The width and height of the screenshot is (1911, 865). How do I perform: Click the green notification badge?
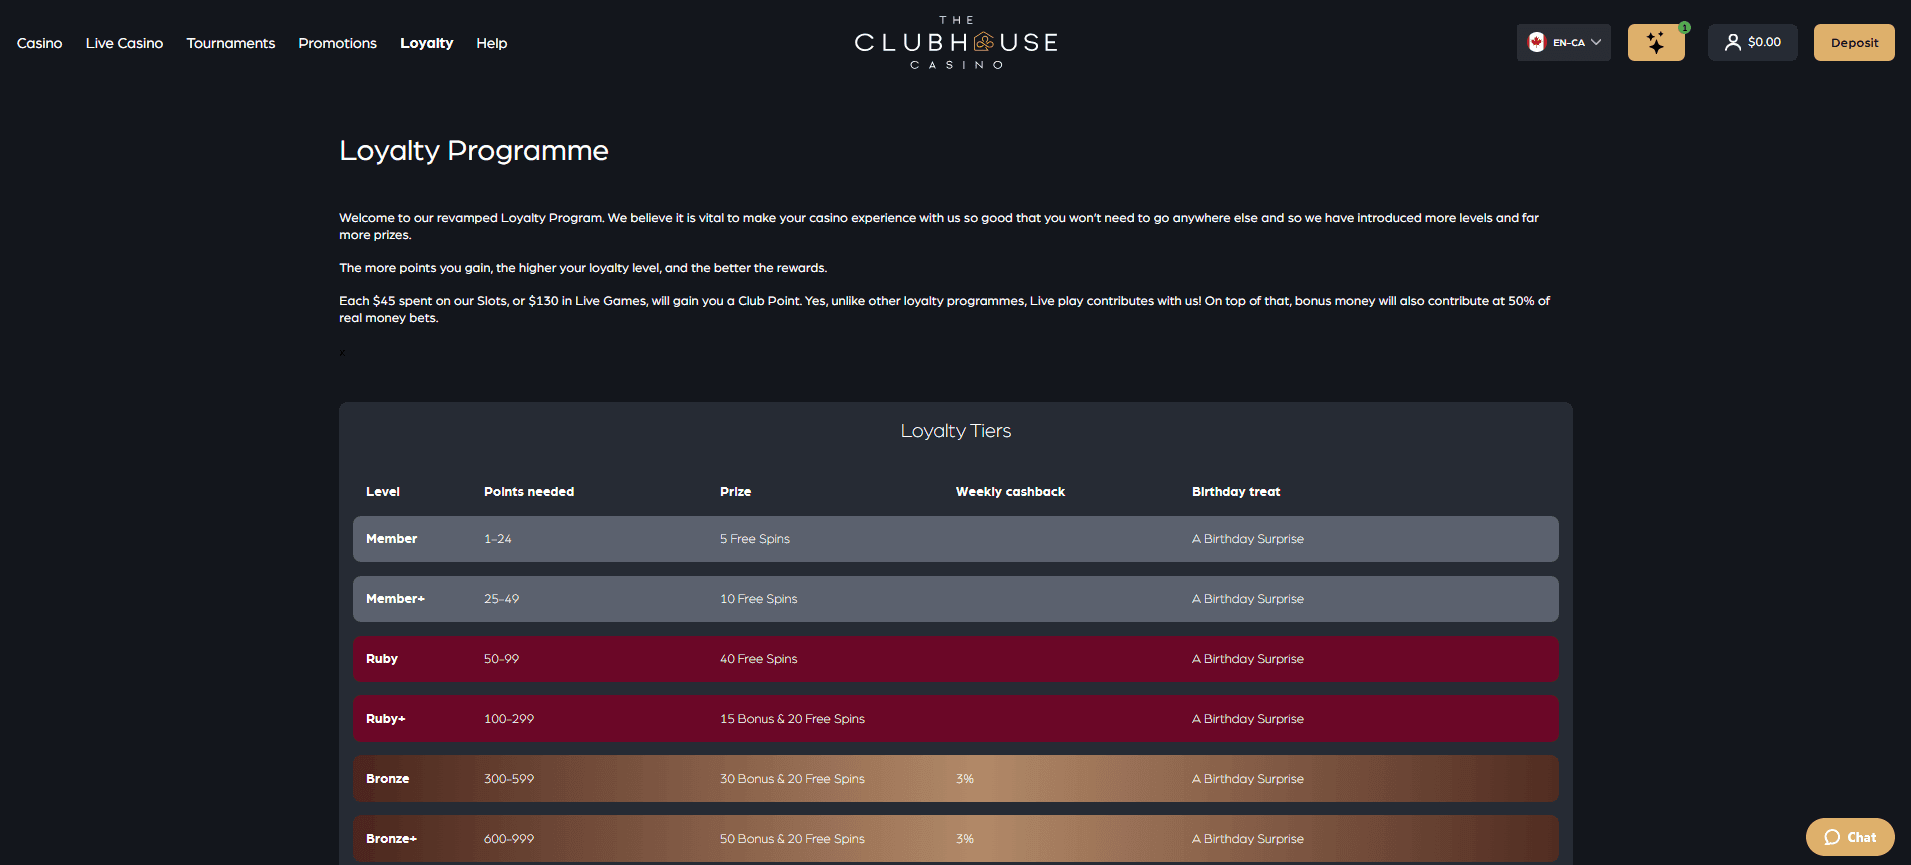[x=1684, y=27]
